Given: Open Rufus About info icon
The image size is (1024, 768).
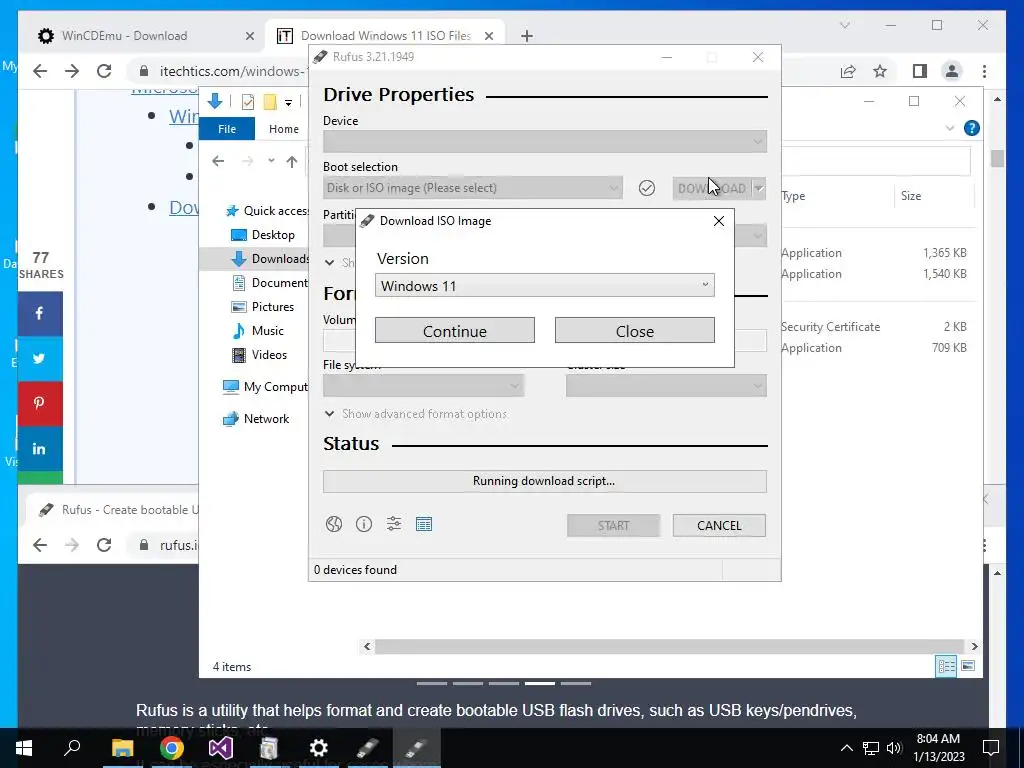Looking at the screenshot, I should (364, 524).
